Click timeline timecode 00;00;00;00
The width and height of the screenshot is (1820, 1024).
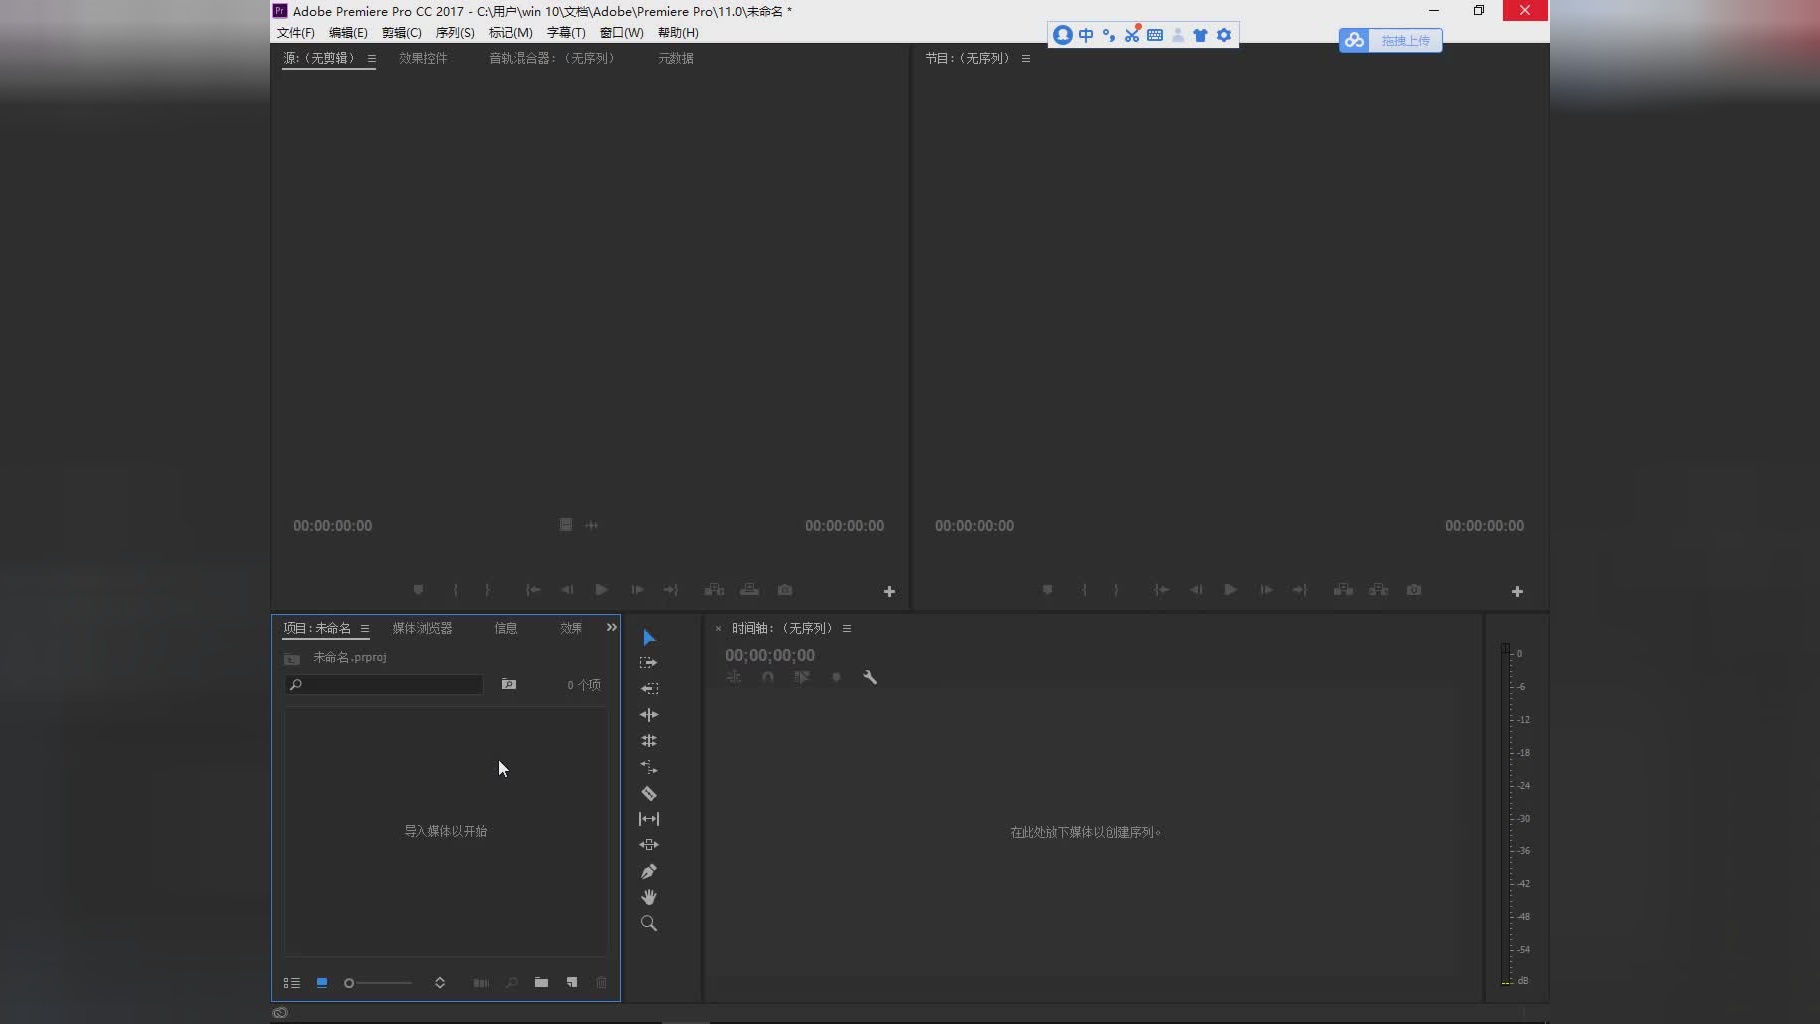point(770,655)
